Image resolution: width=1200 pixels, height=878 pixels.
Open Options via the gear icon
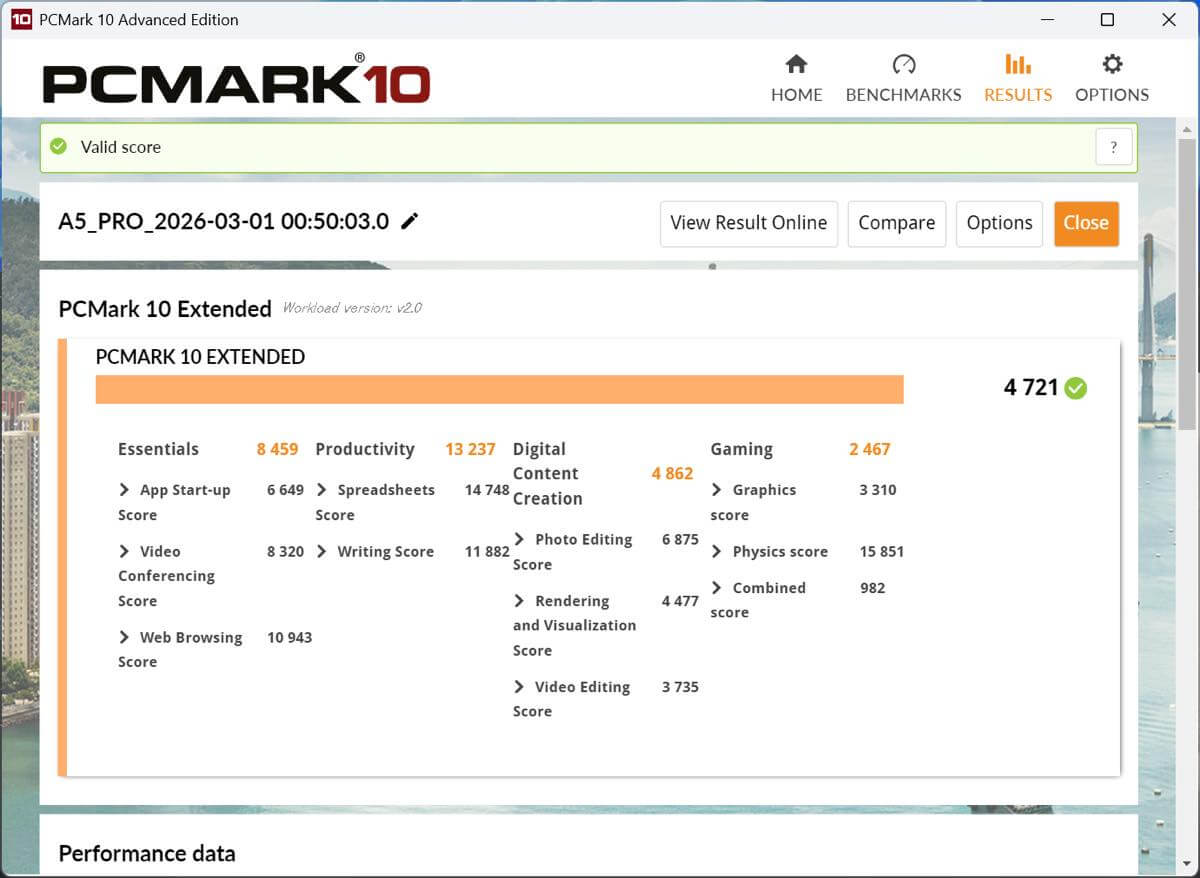click(1111, 65)
